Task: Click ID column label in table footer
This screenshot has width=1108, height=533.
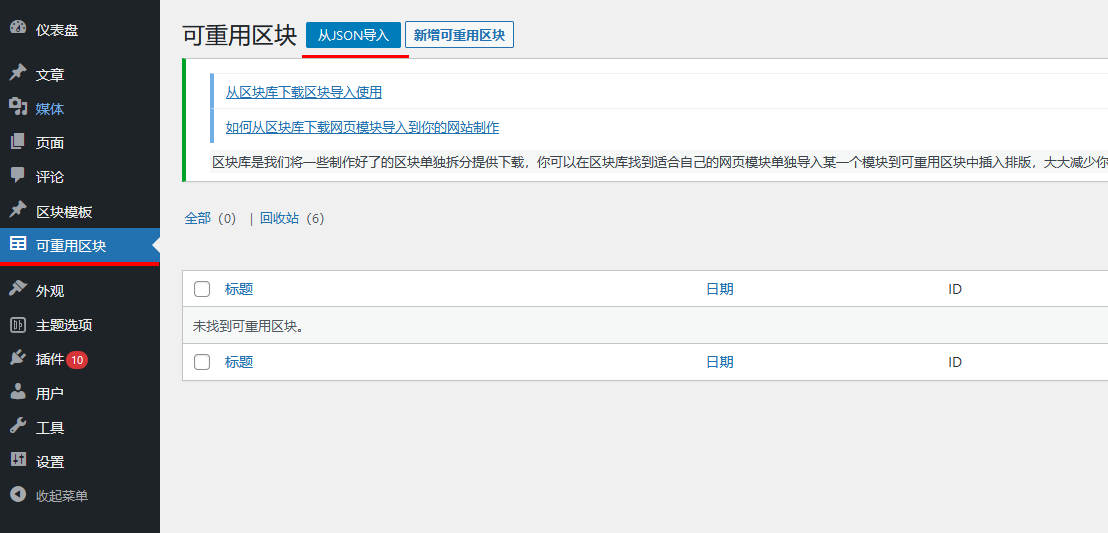Action: point(955,362)
